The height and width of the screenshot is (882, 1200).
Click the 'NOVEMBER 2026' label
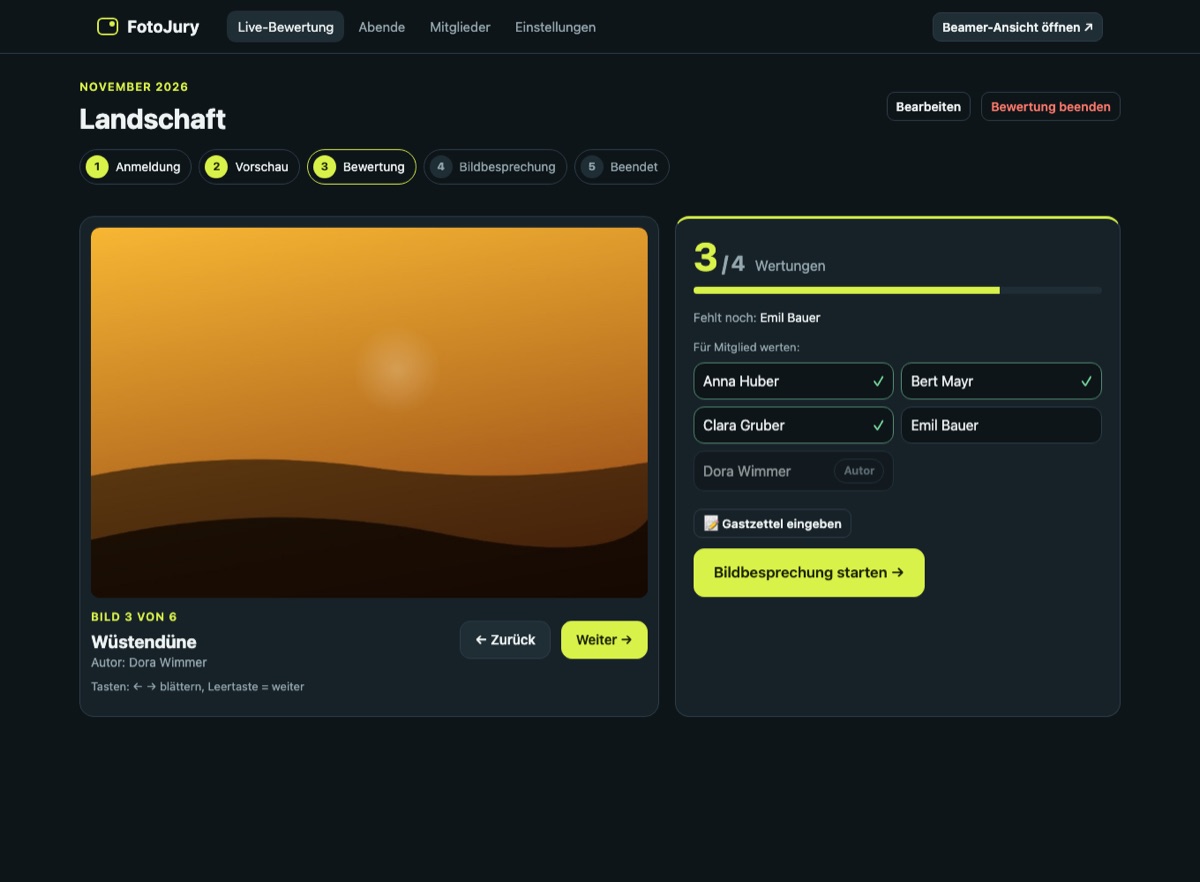(134, 87)
